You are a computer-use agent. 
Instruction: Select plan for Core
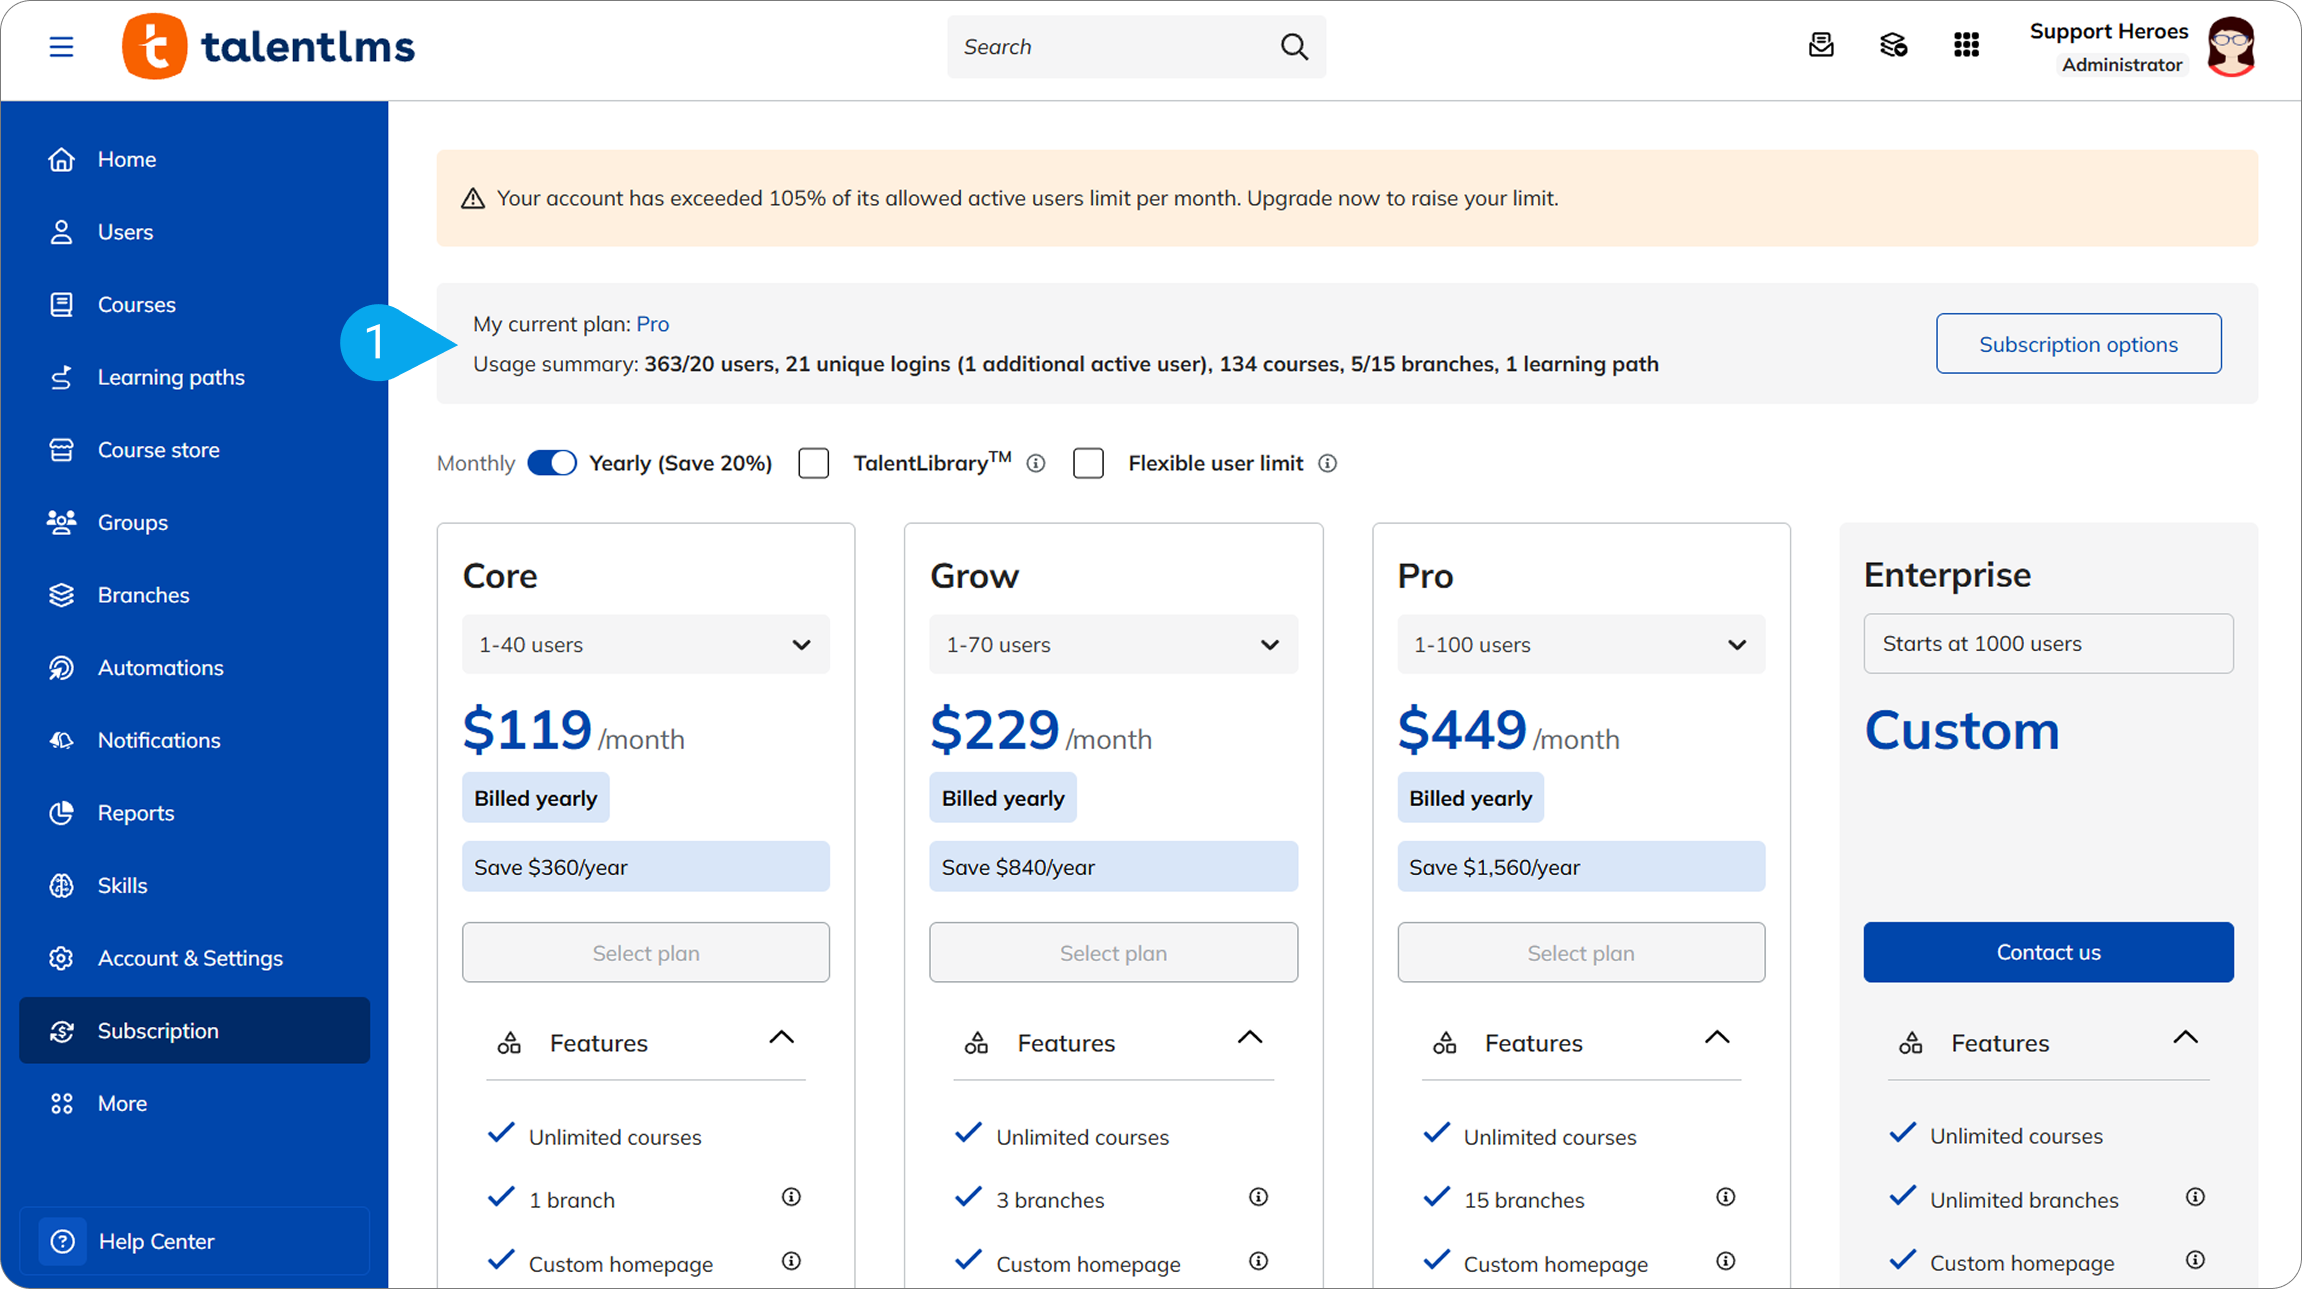[x=645, y=953]
